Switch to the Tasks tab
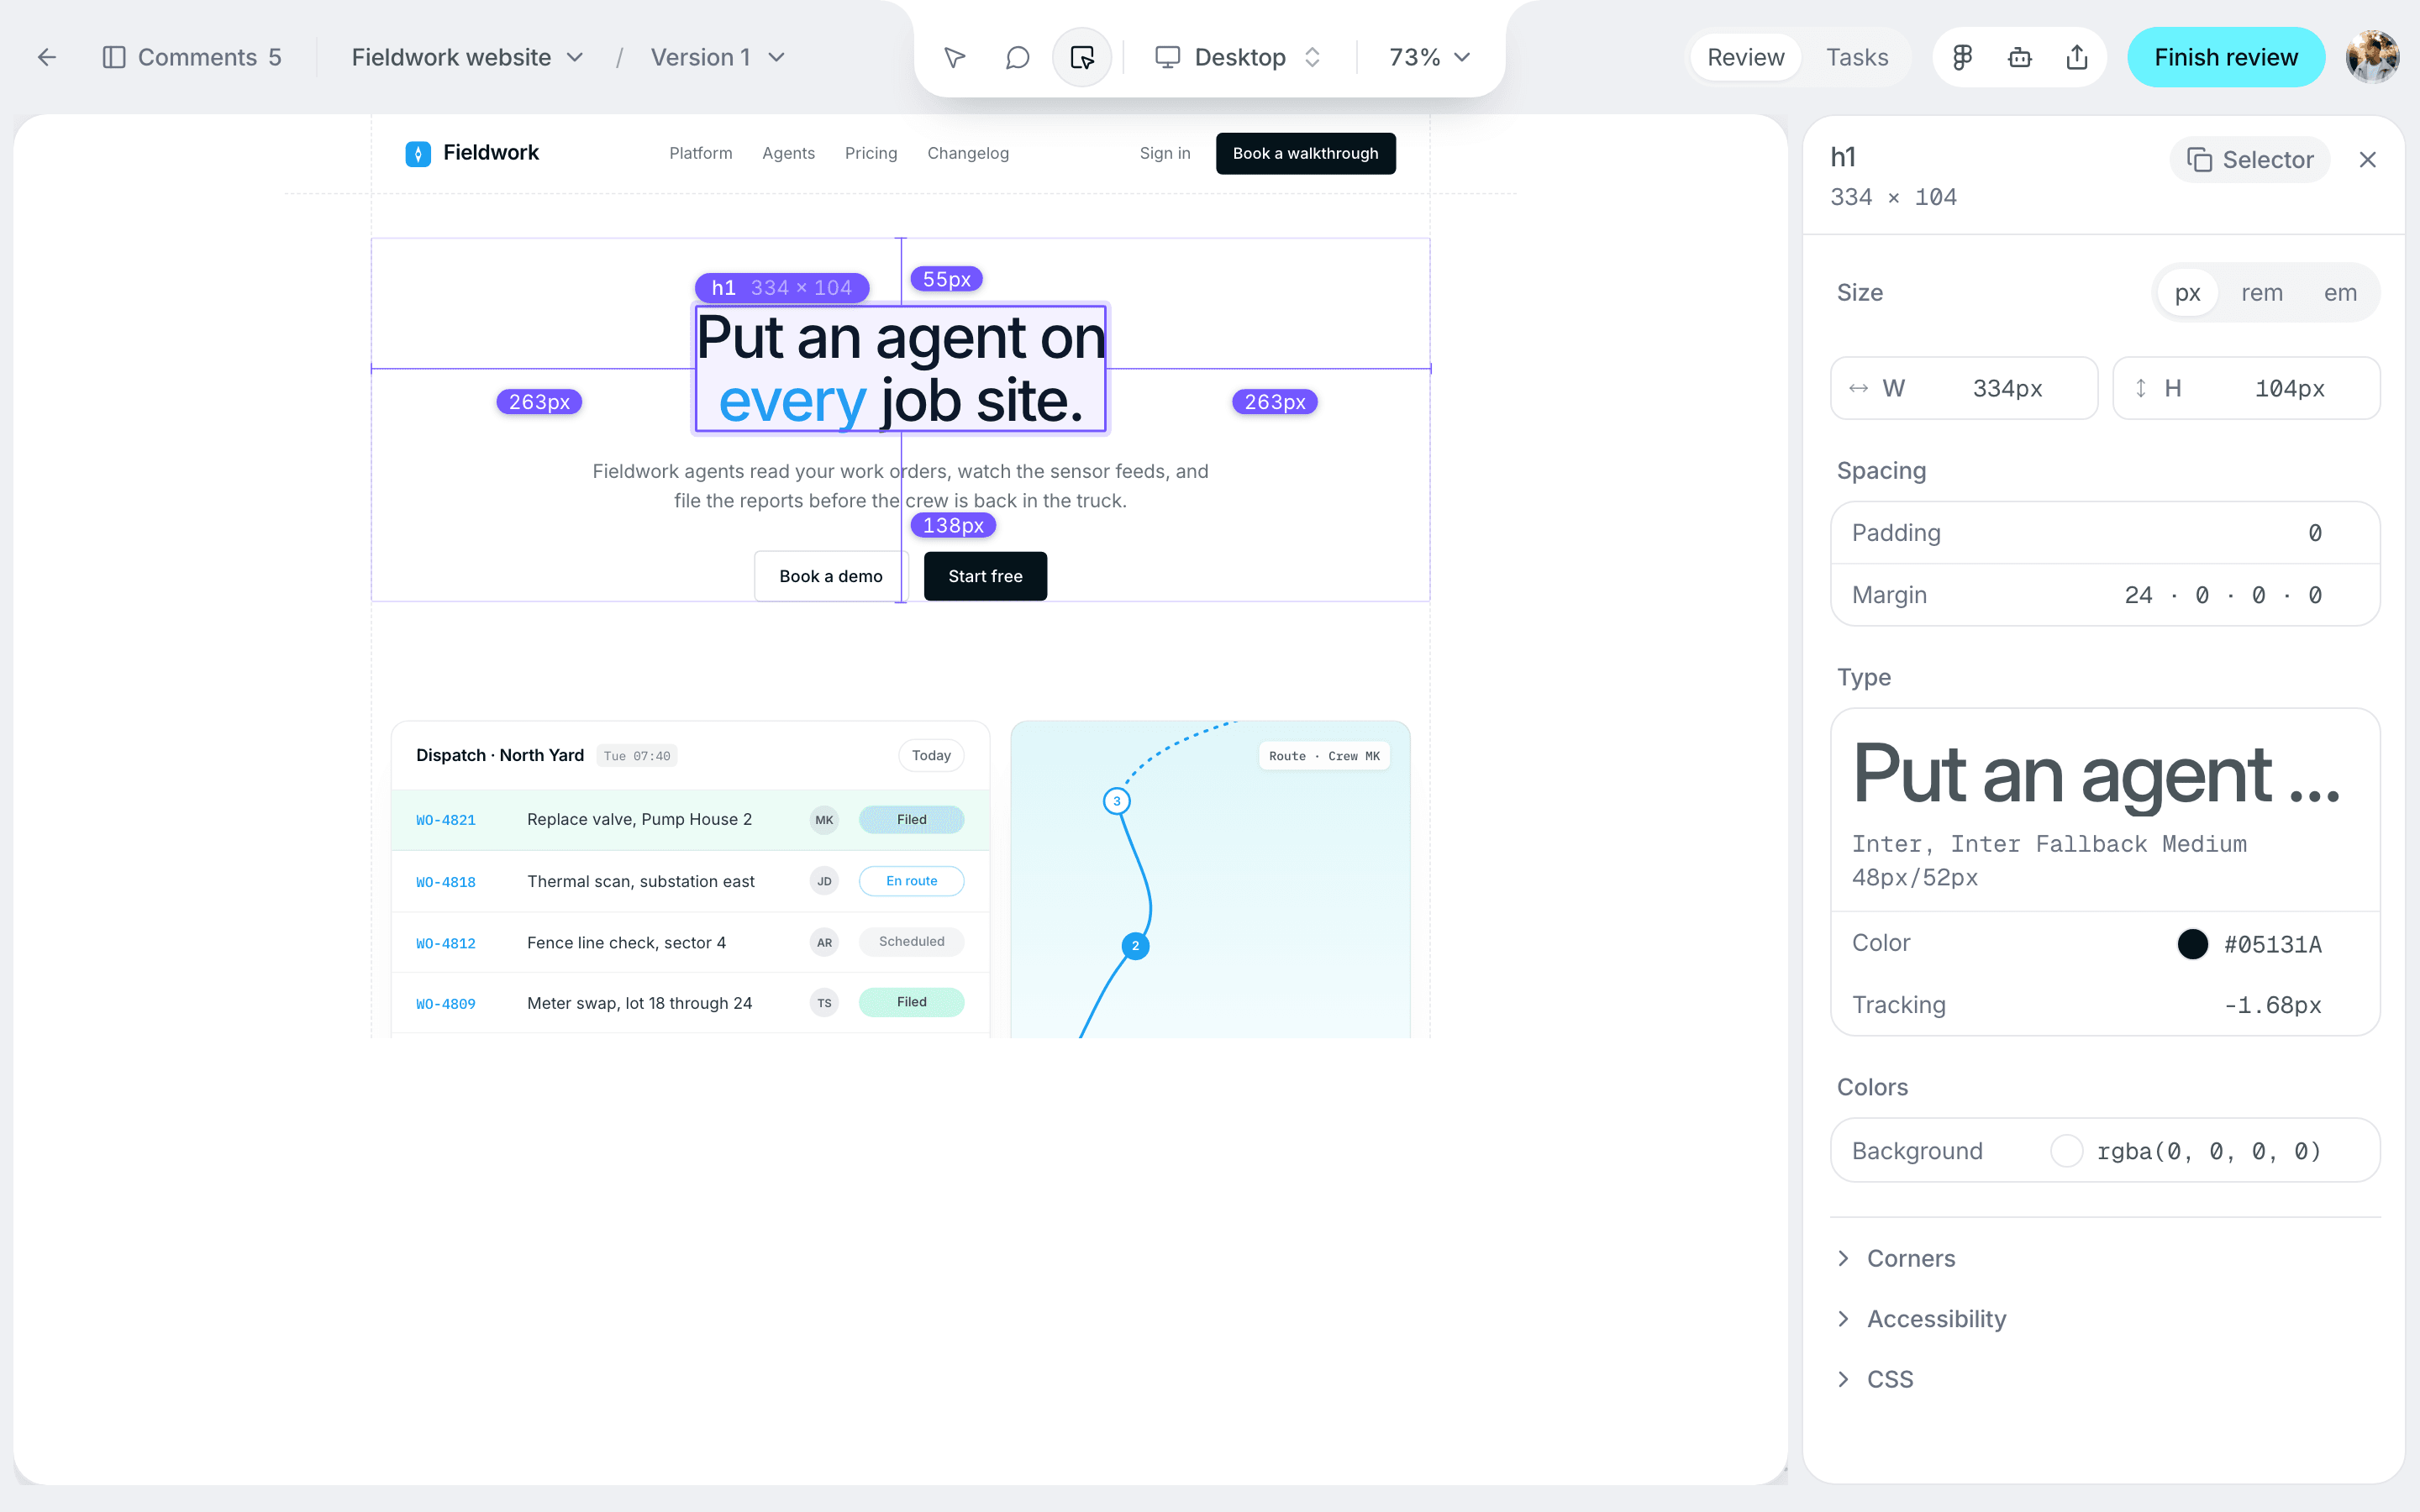Viewport: 2420px width, 1512px height. 1857,57
